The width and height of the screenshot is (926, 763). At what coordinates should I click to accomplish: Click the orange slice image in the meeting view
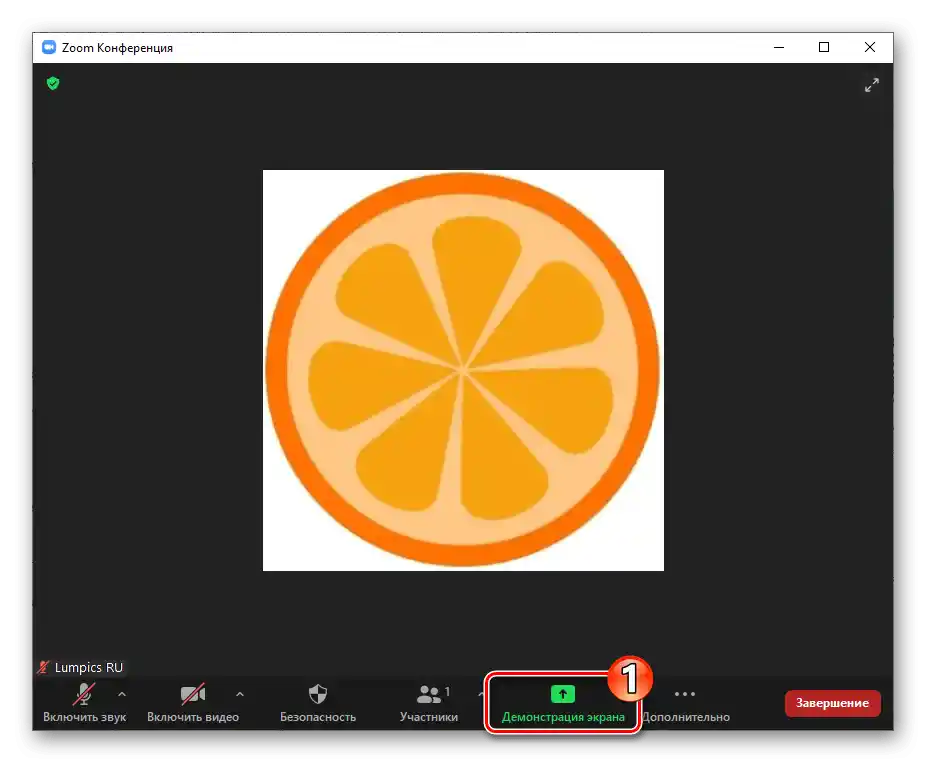463,370
